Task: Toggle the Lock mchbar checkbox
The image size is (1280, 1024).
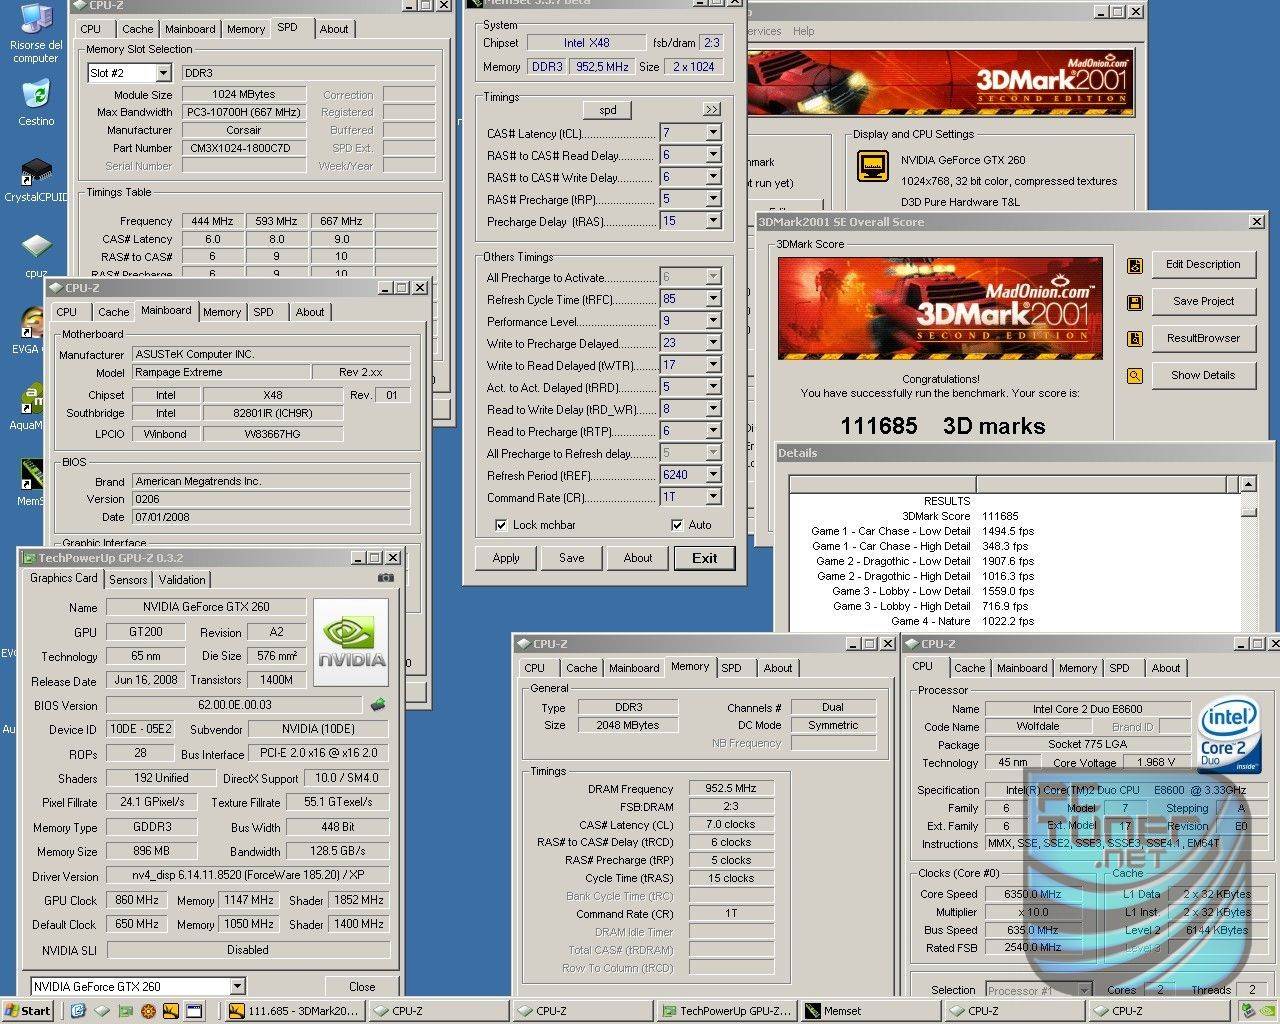Action: [x=501, y=525]
